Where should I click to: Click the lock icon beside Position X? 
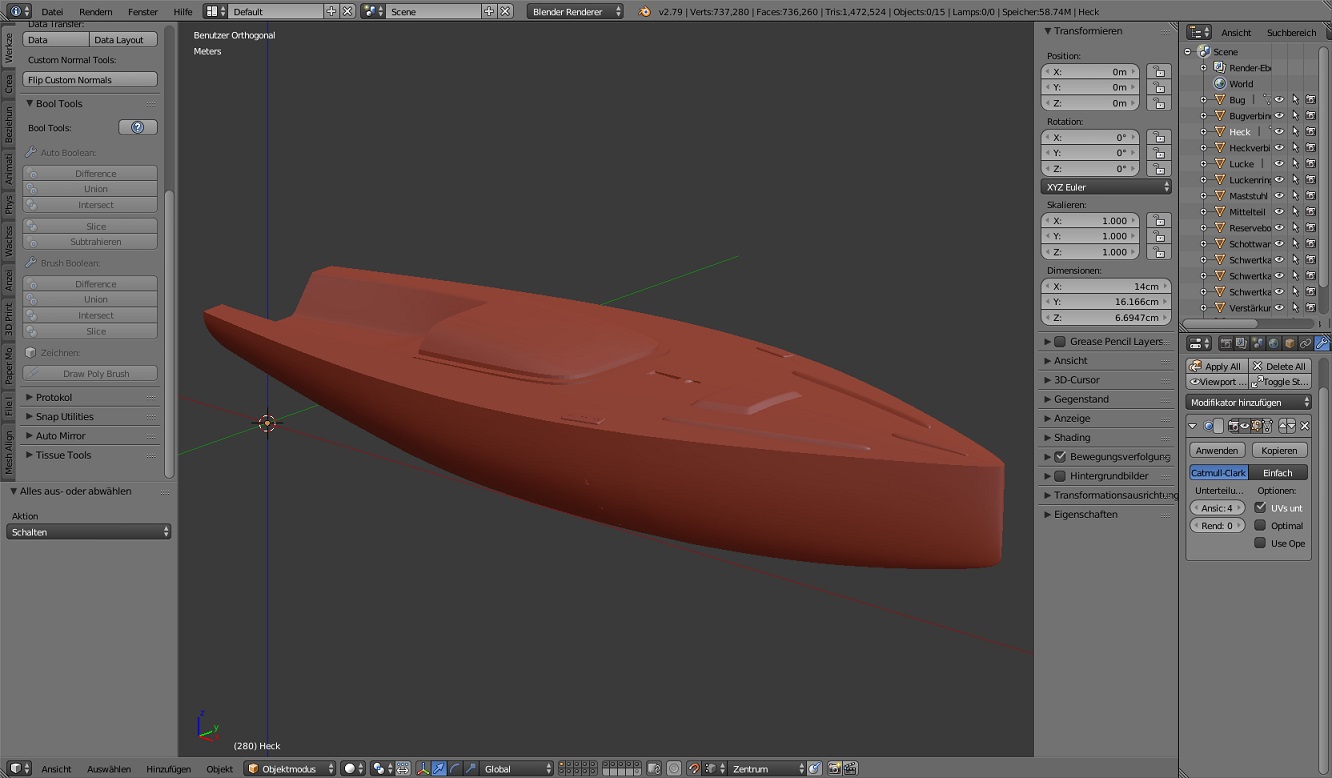[x=1158, y=72]
